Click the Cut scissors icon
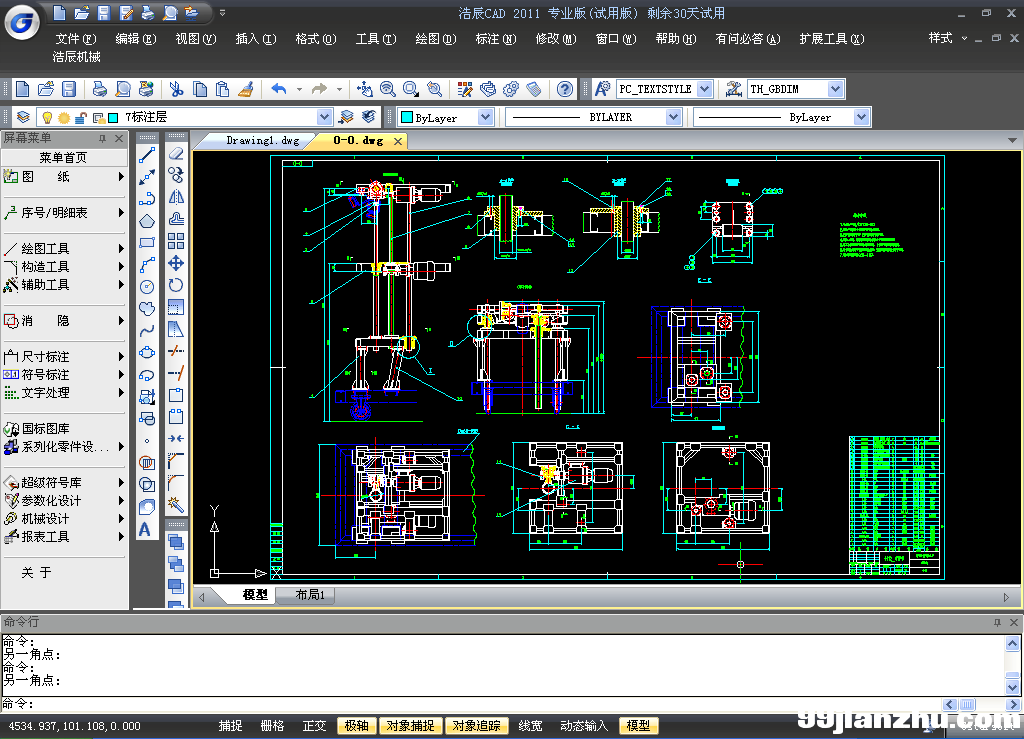The image size is (1024, 739). pos(176,89)
